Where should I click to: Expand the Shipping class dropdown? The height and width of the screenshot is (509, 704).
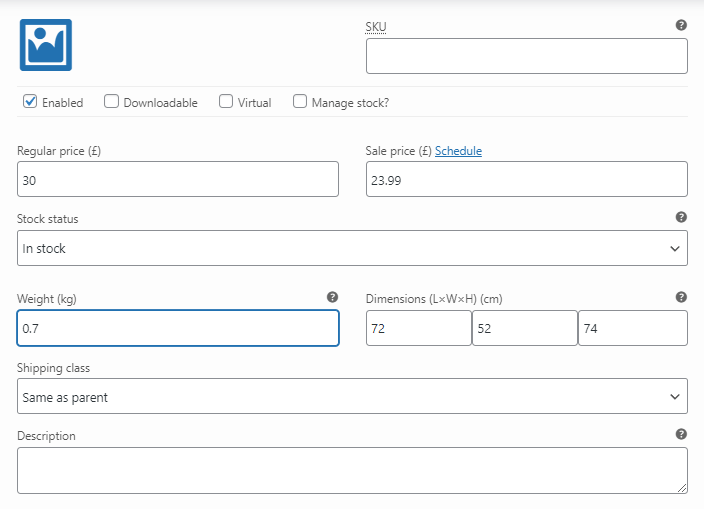pos(352,397)
